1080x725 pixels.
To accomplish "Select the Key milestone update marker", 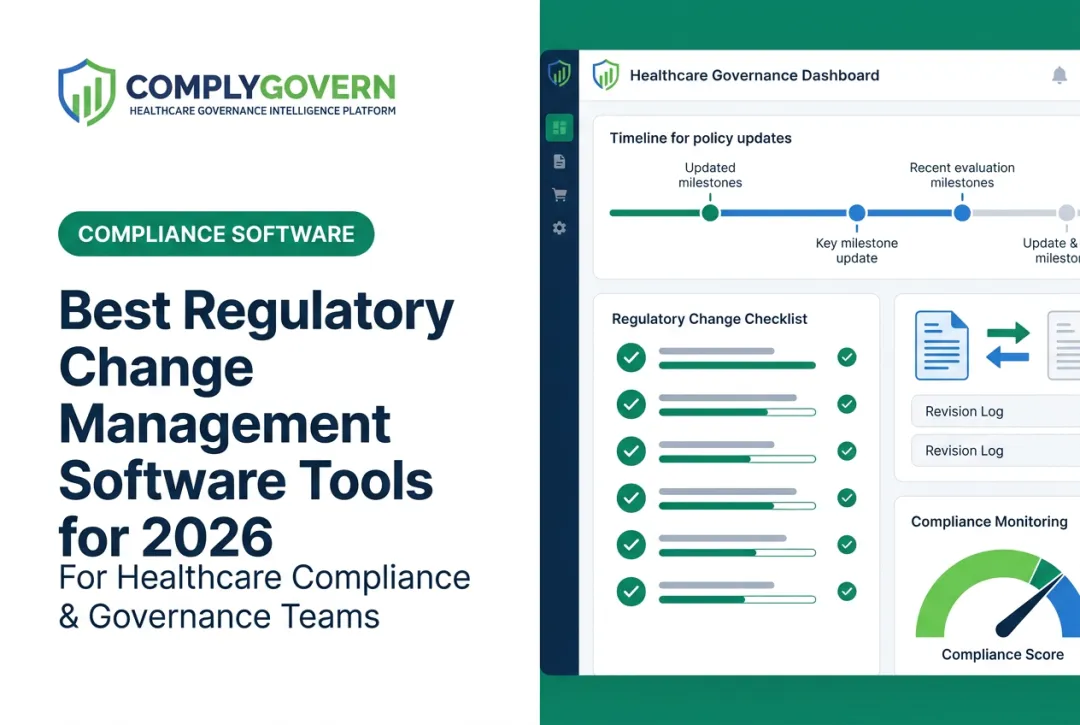I will pos(857,213).
